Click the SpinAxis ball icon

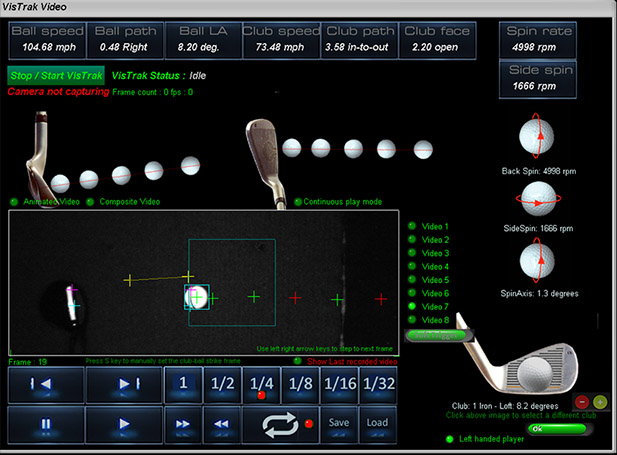pos(537,261)
